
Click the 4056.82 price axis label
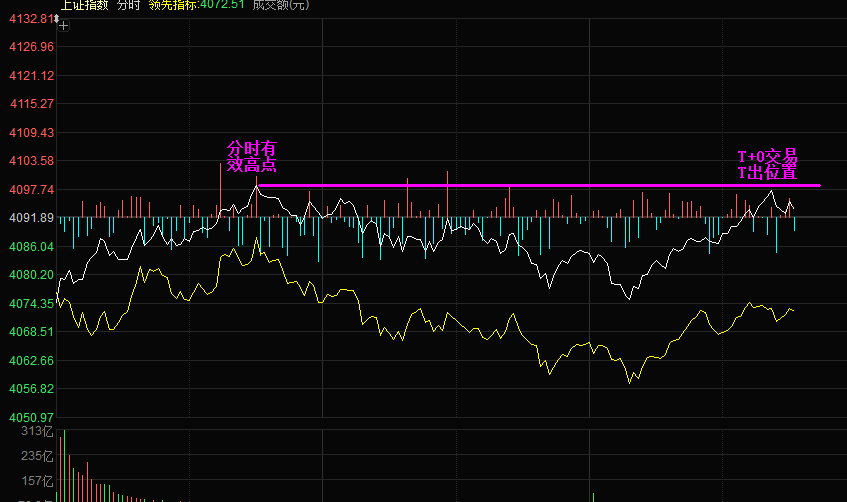pyautogui.click(x=31, y=389)
